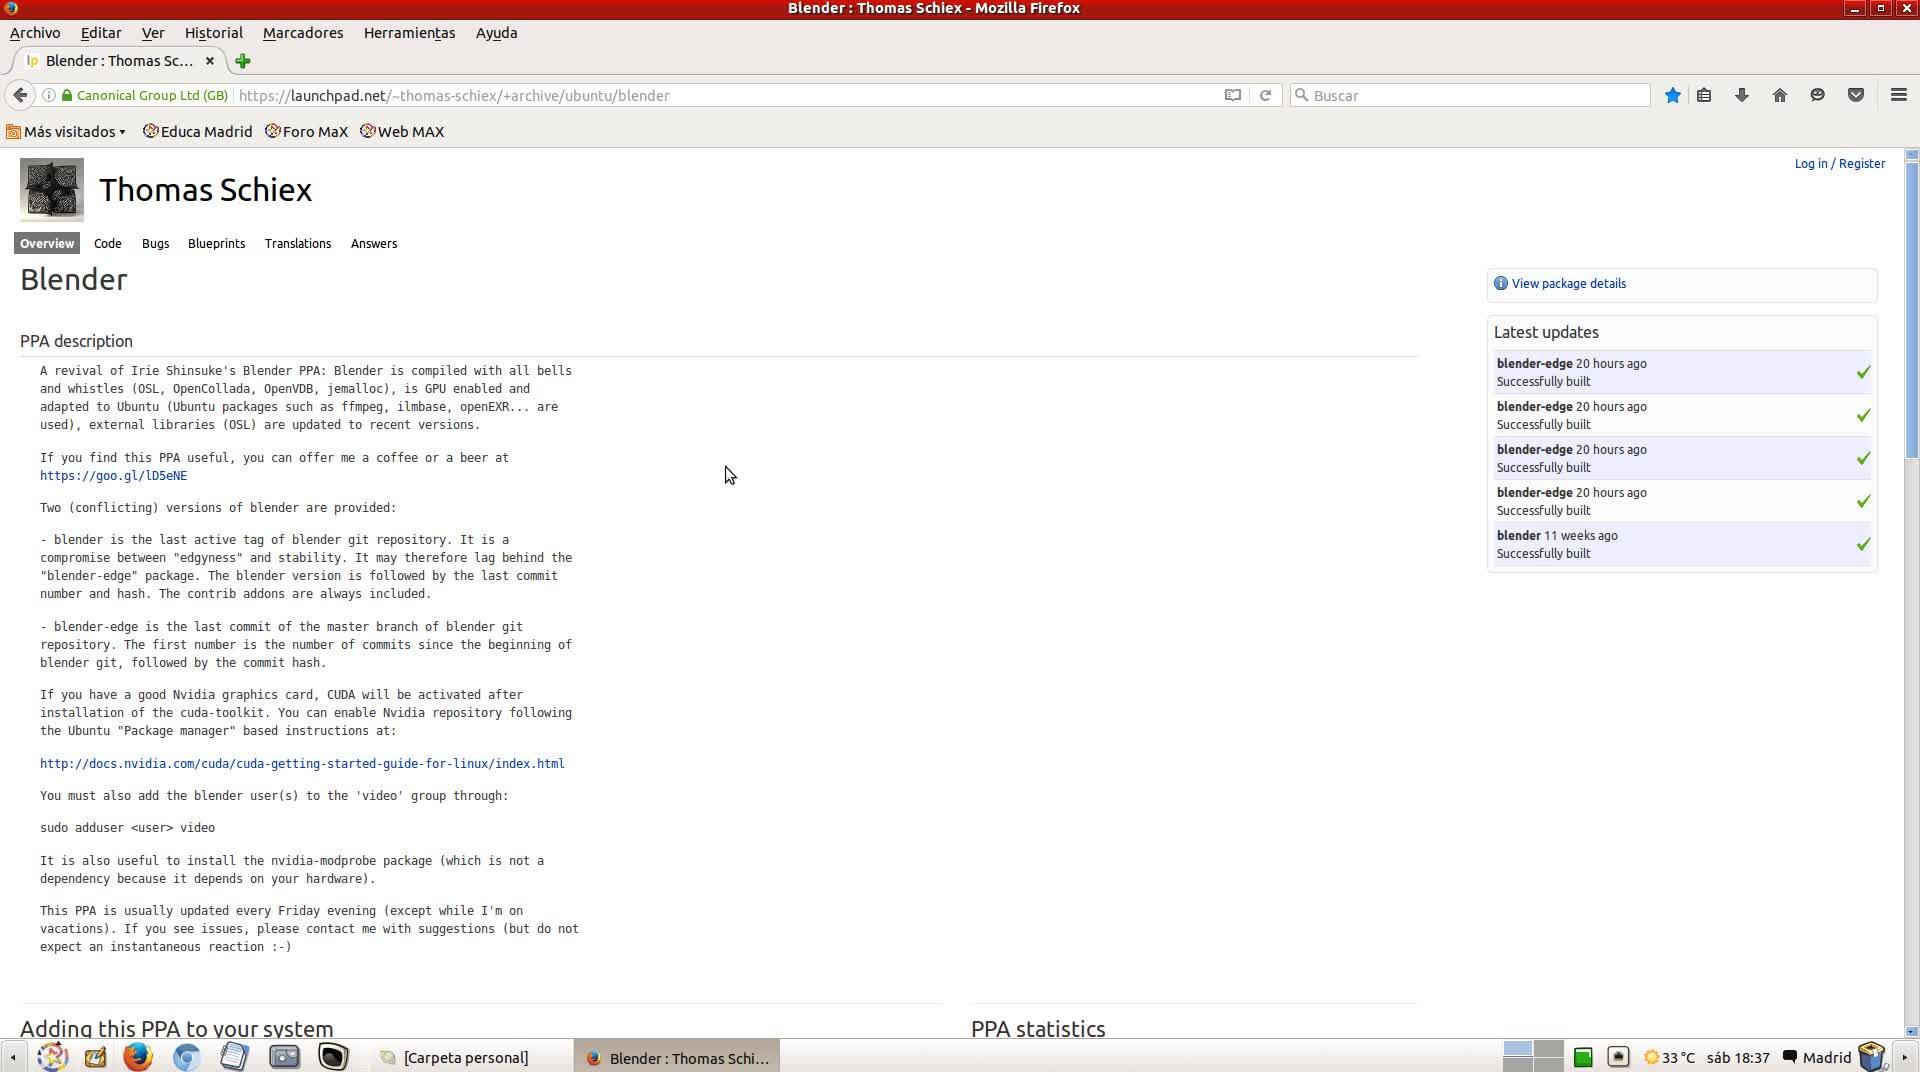Open a new tab with the plus icon

point(242,61)
